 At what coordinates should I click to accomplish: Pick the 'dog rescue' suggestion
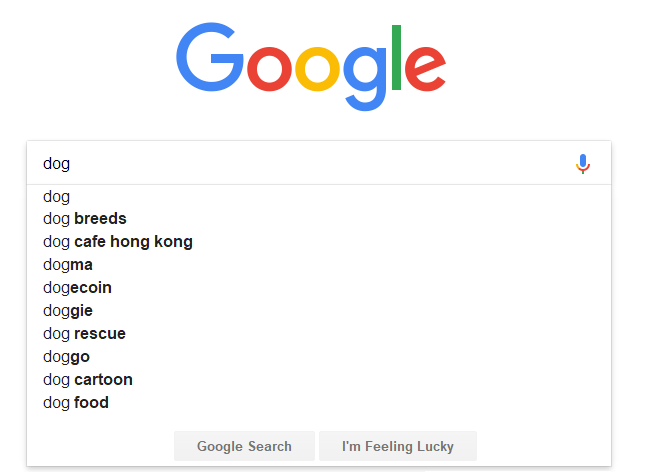coord(84,334)
